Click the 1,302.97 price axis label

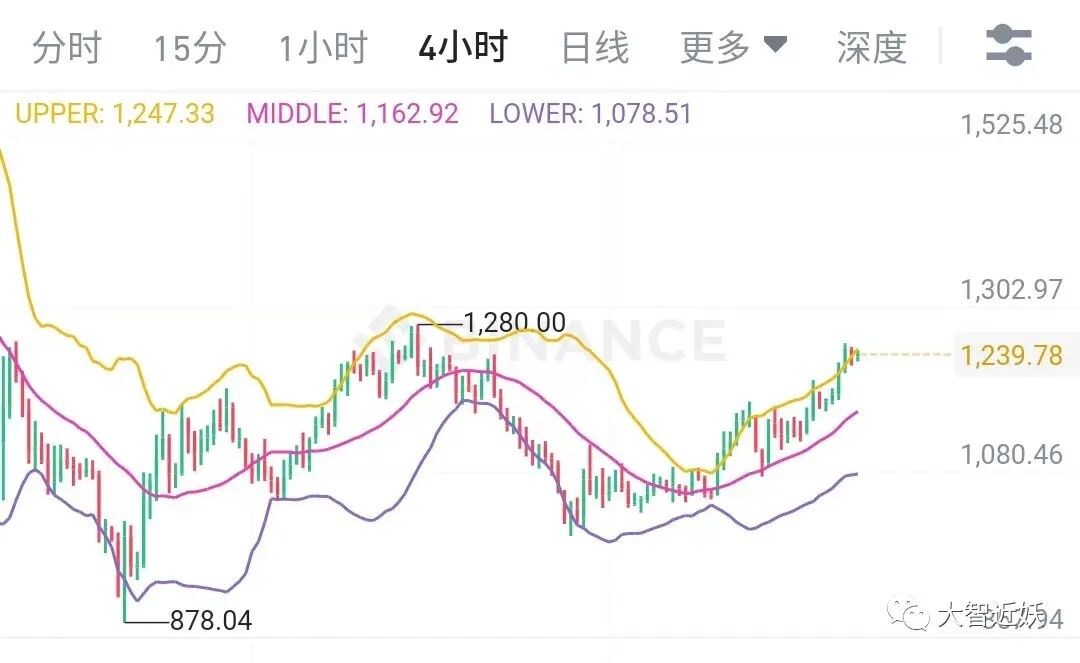(1011, 289)
